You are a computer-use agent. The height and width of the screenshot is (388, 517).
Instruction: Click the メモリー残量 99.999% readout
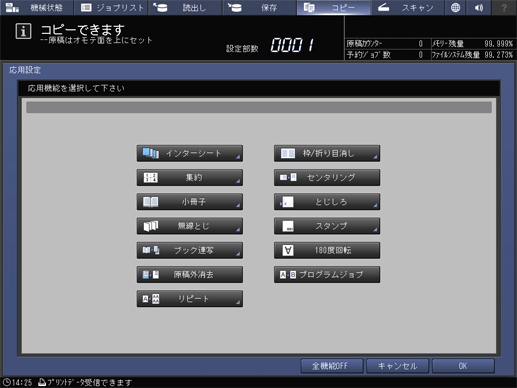pos(473,44)
